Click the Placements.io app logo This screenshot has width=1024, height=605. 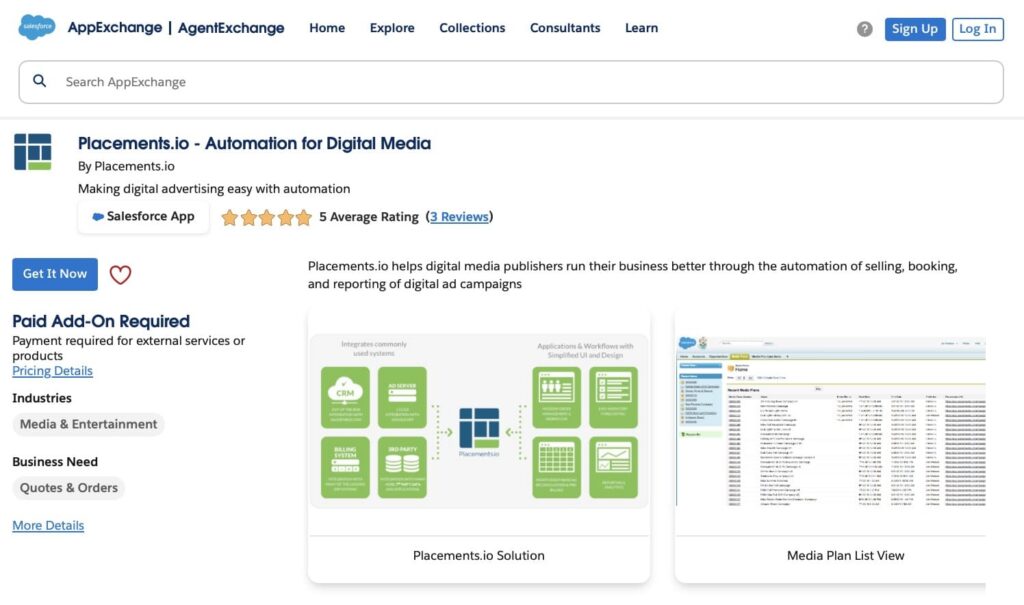point(33,152)
